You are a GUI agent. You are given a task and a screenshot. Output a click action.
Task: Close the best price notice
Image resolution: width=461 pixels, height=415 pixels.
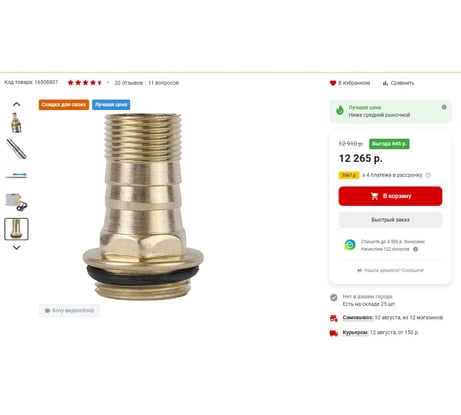(x=444, y=107)
